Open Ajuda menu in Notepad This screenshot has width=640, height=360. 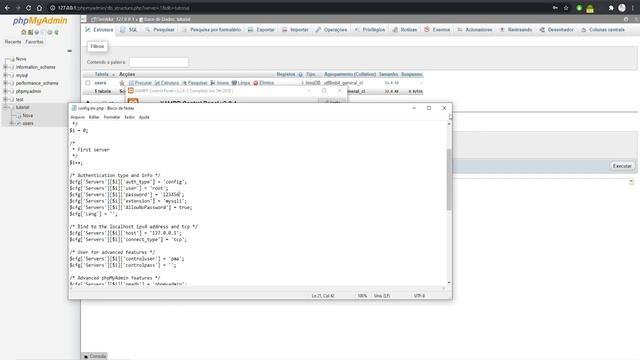[x=144, y=117]
